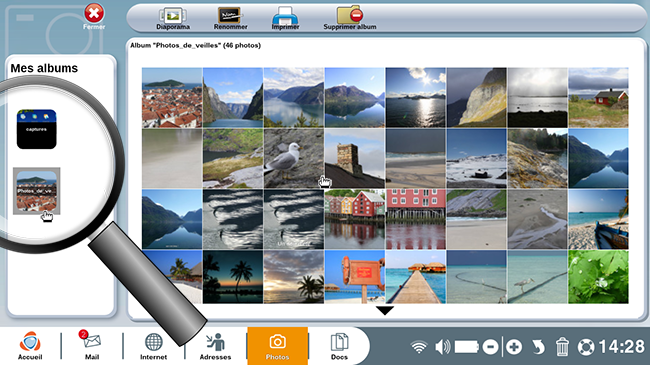This screenshot has height=365, width=650.
Task: Open the sun over sea photo
Action: point(415,97)
